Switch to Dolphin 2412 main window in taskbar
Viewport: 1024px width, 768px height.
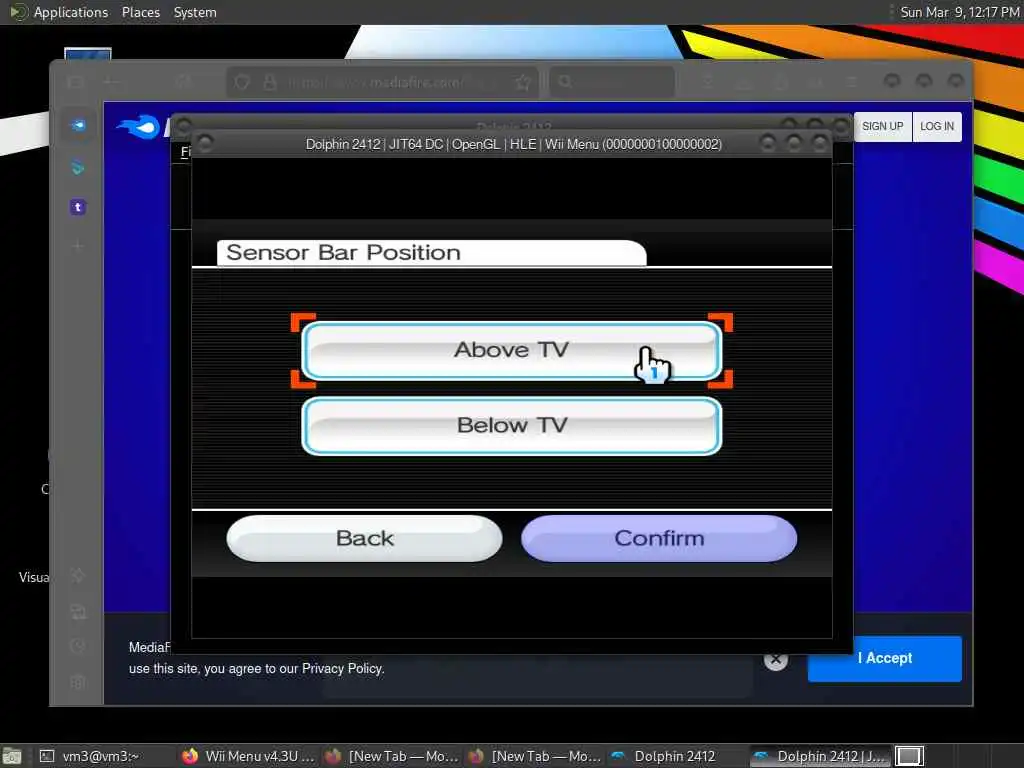click(x=665, y=756)
